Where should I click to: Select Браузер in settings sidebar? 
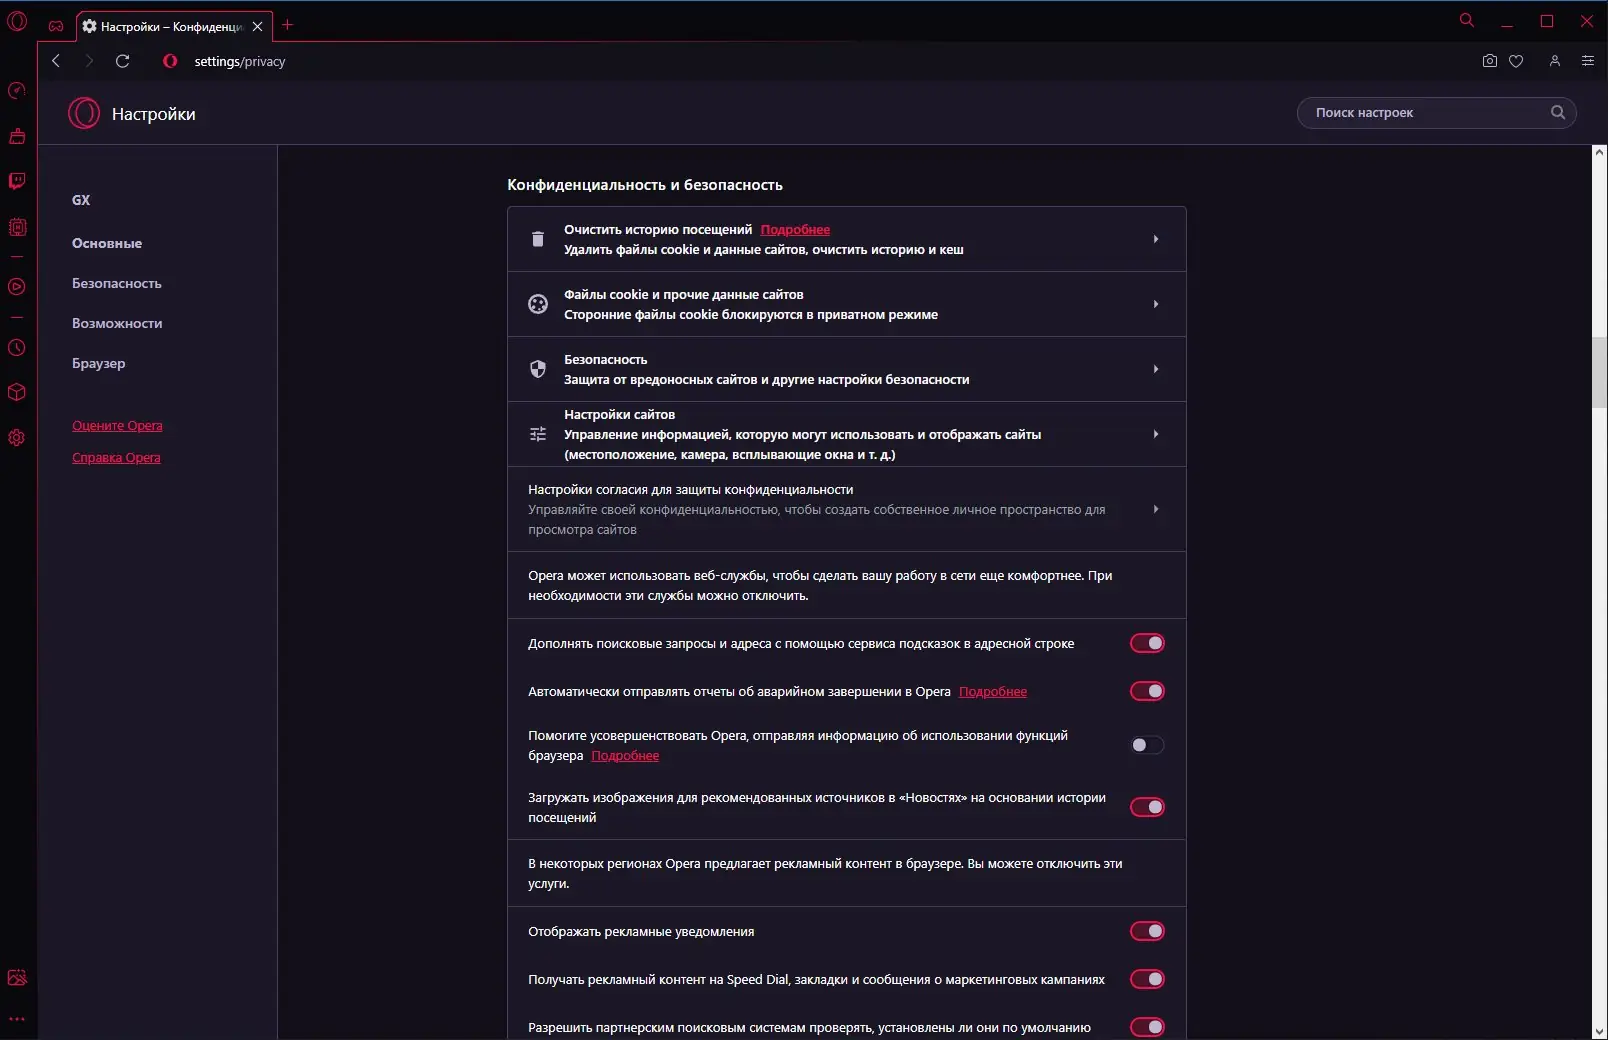99,363
